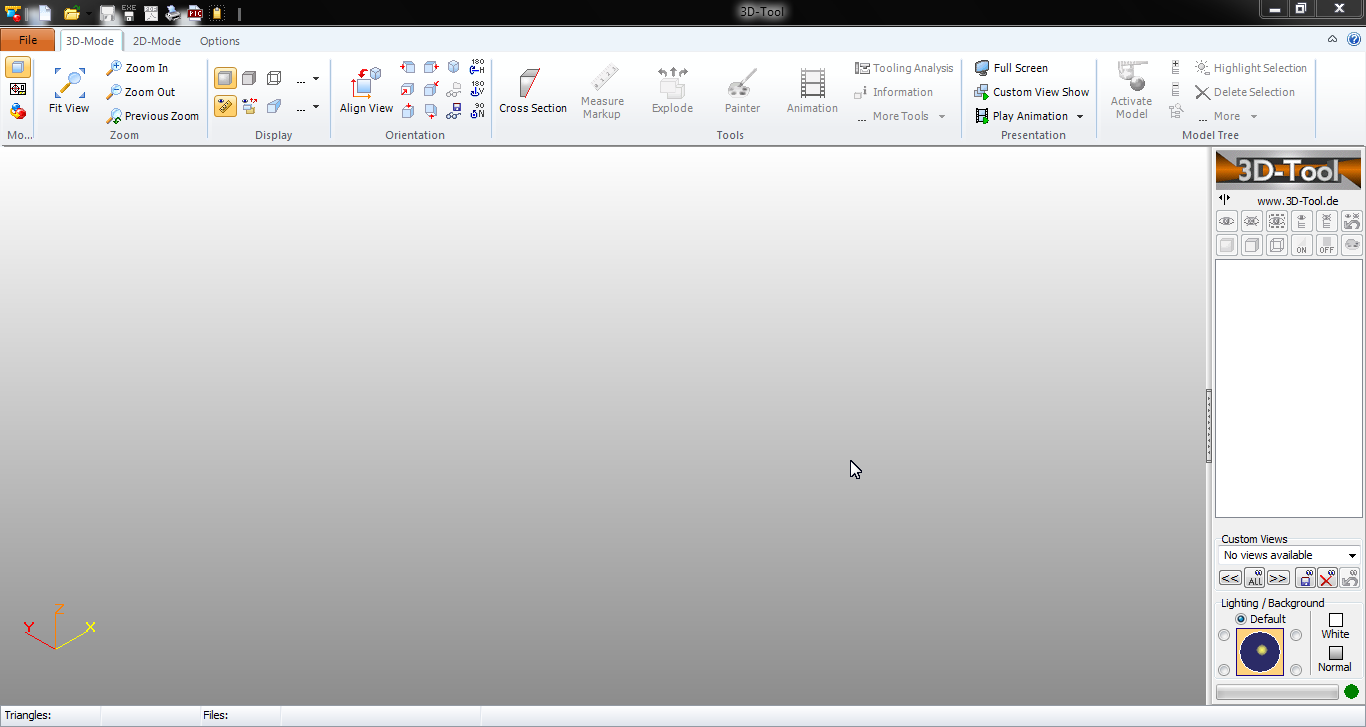Click the PDF export icon in title bar

point(151,13)
